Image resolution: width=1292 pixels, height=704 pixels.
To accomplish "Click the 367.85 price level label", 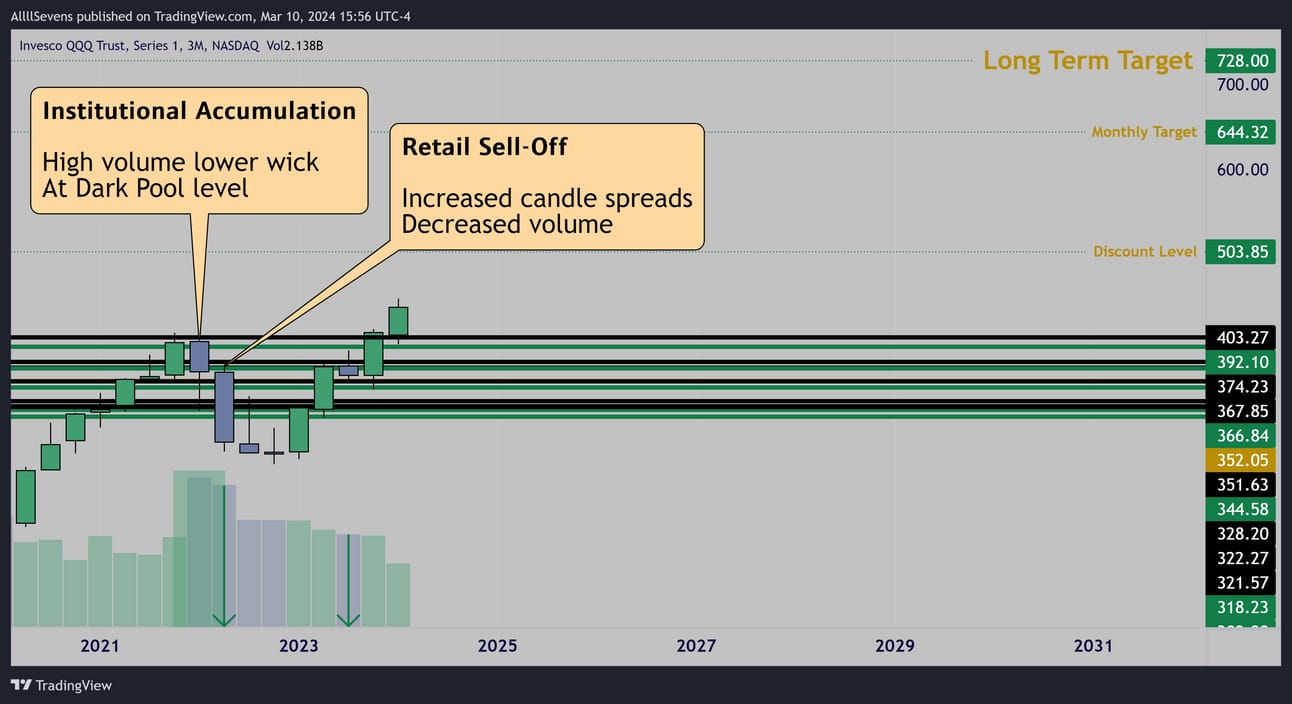I will pos(1242,411).
